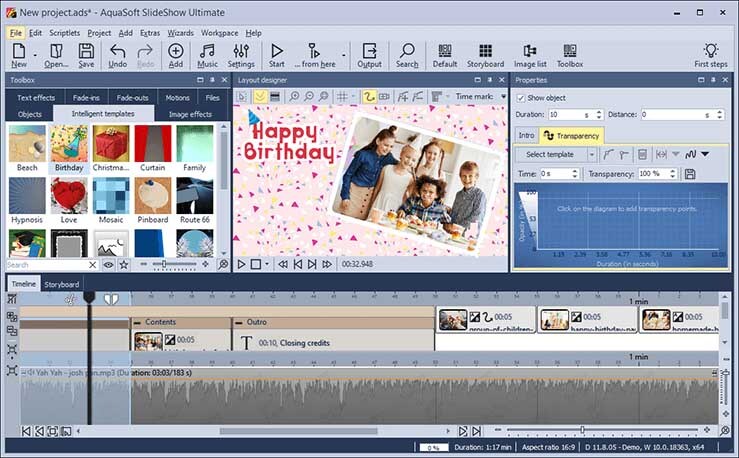Toggle the Show object checkbox
The height and width of the screenshot is (458, 739).
pos(521,98)
